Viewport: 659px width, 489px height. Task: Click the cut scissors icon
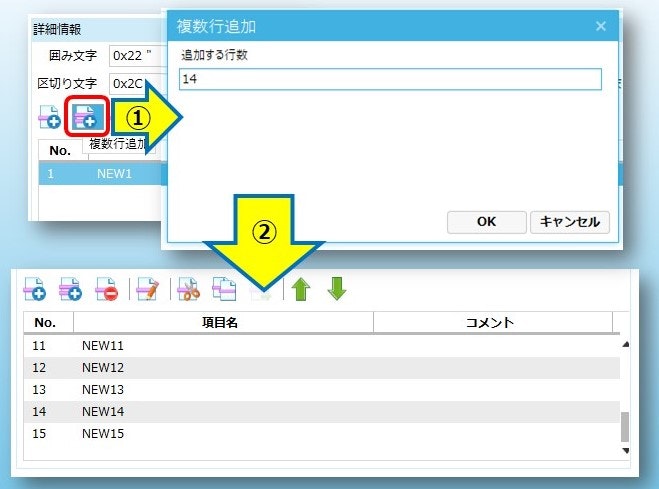click(188, 289)
